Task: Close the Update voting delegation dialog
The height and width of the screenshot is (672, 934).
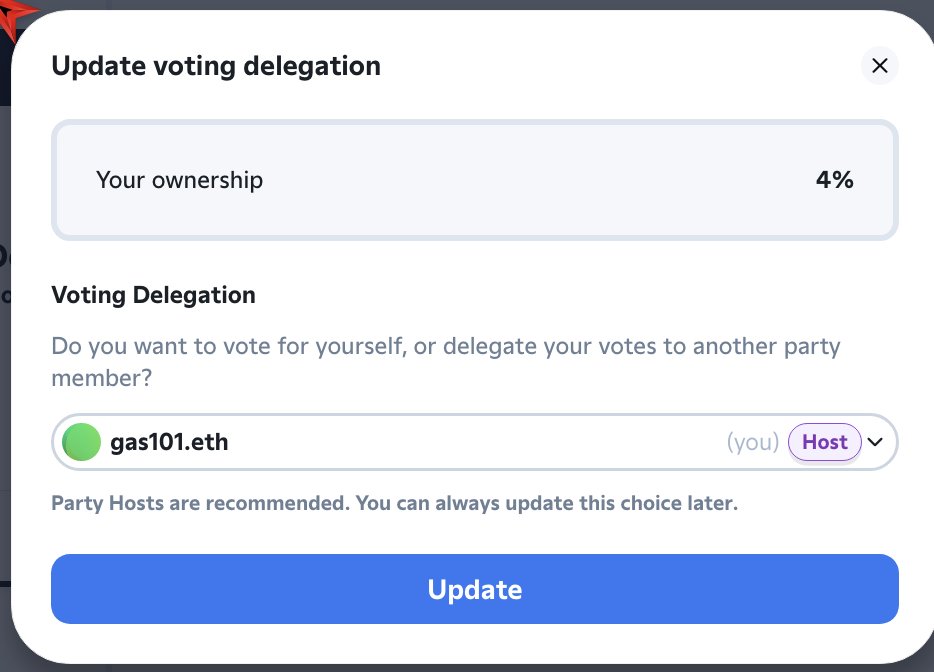Action: coord(879,66)
